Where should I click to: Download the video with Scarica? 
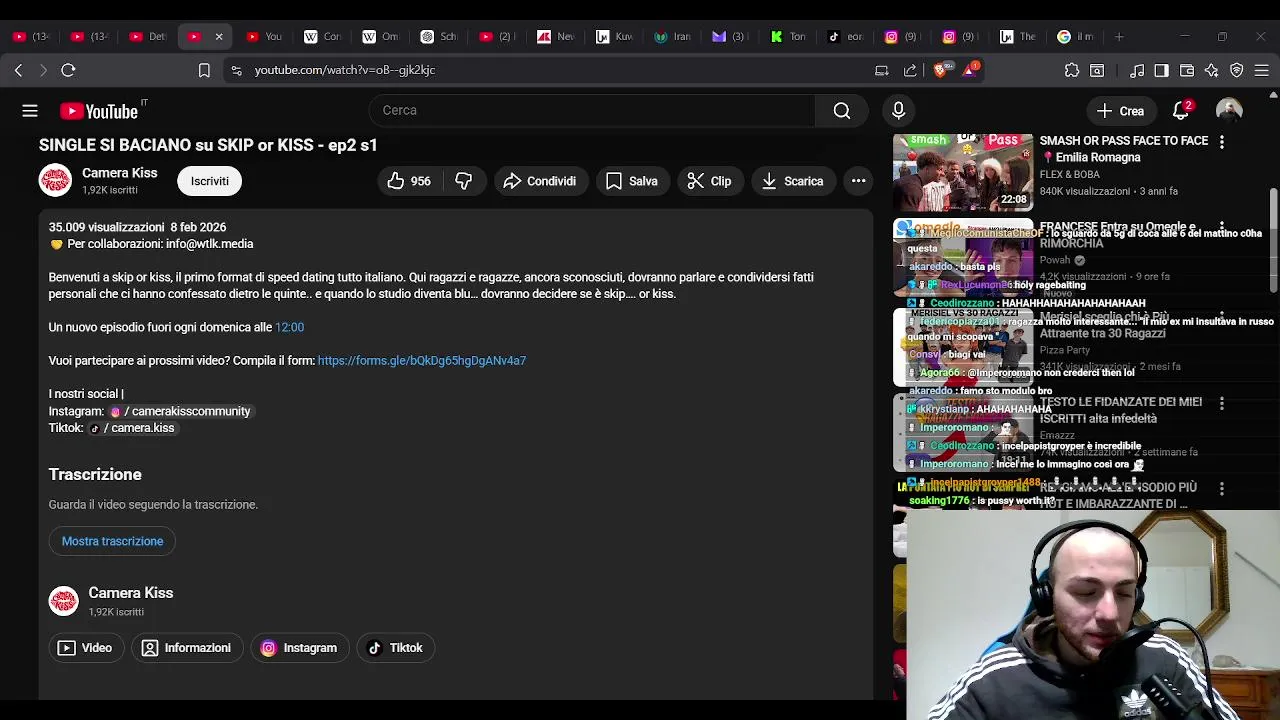click(x=792, y=181)
